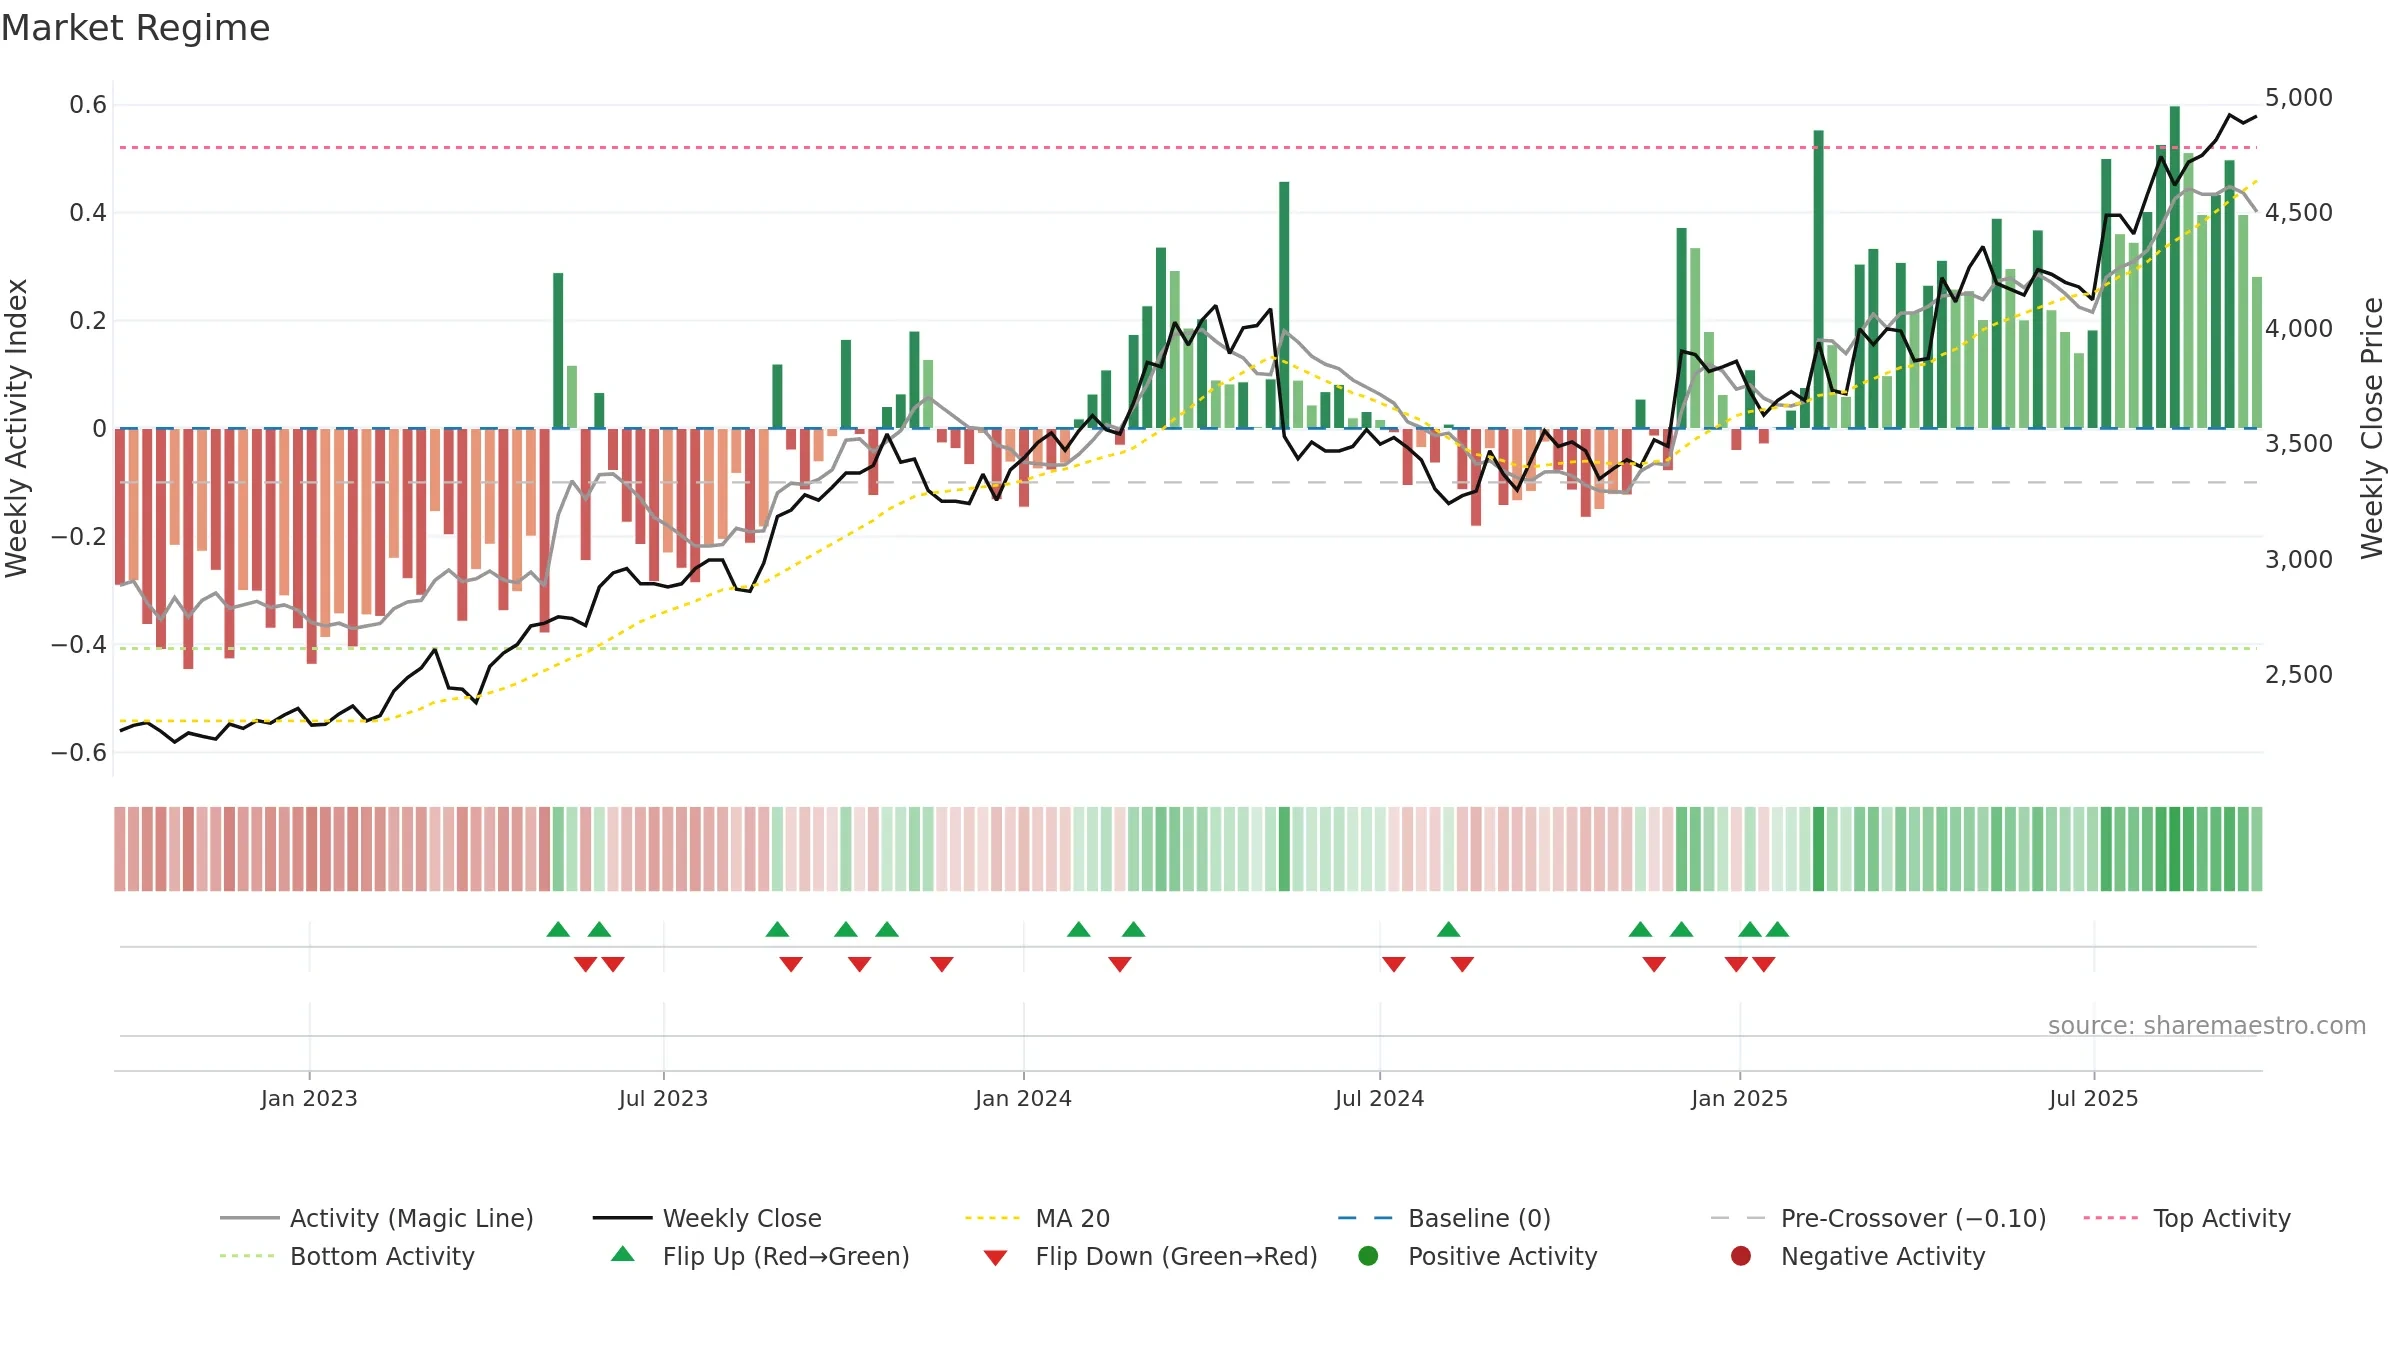This screenshot has height=1350, width=2400.
Task: Click the red triangle Flip Down legend icon
Action: (x=995, y=1258)
